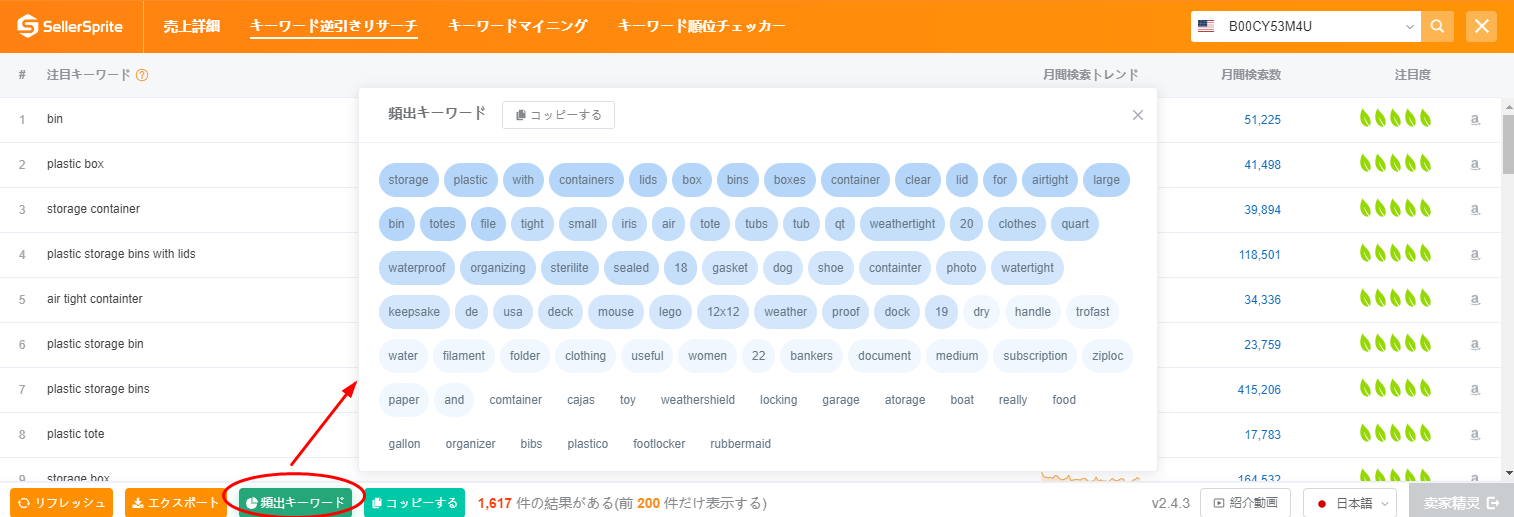Image resolution: width=1514 pixels, height=517 pixels.
Task: Open Amazon icon for plastic storage bins with lids
Action: 1475,254
